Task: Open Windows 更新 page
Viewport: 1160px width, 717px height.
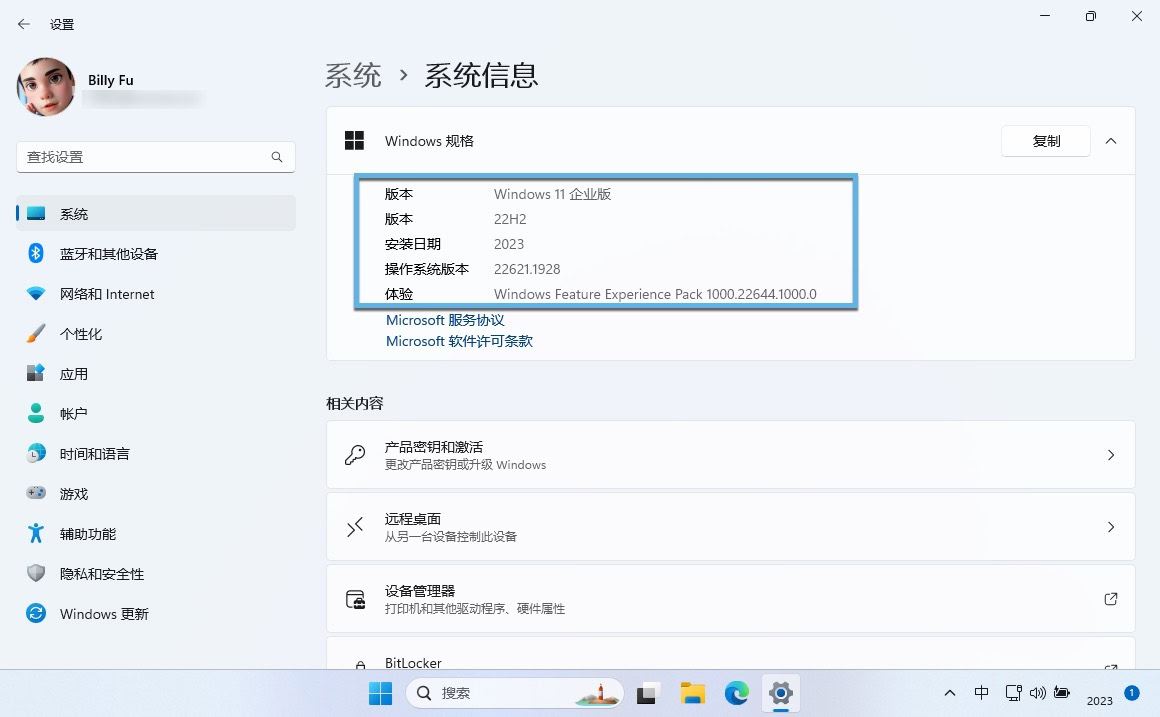Action: [103, 614]
